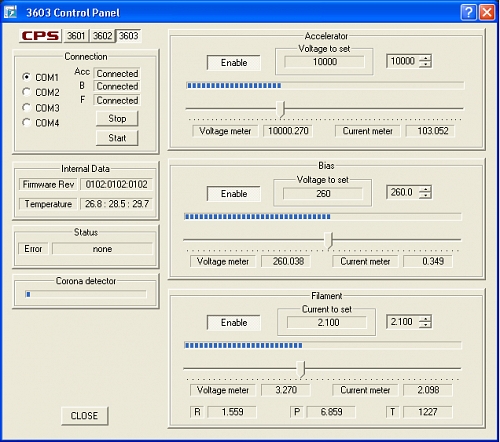Click the Bias voltage slider thumb
Image resolution: width=500 pixels, height=442 pixels.
point(329,241)
